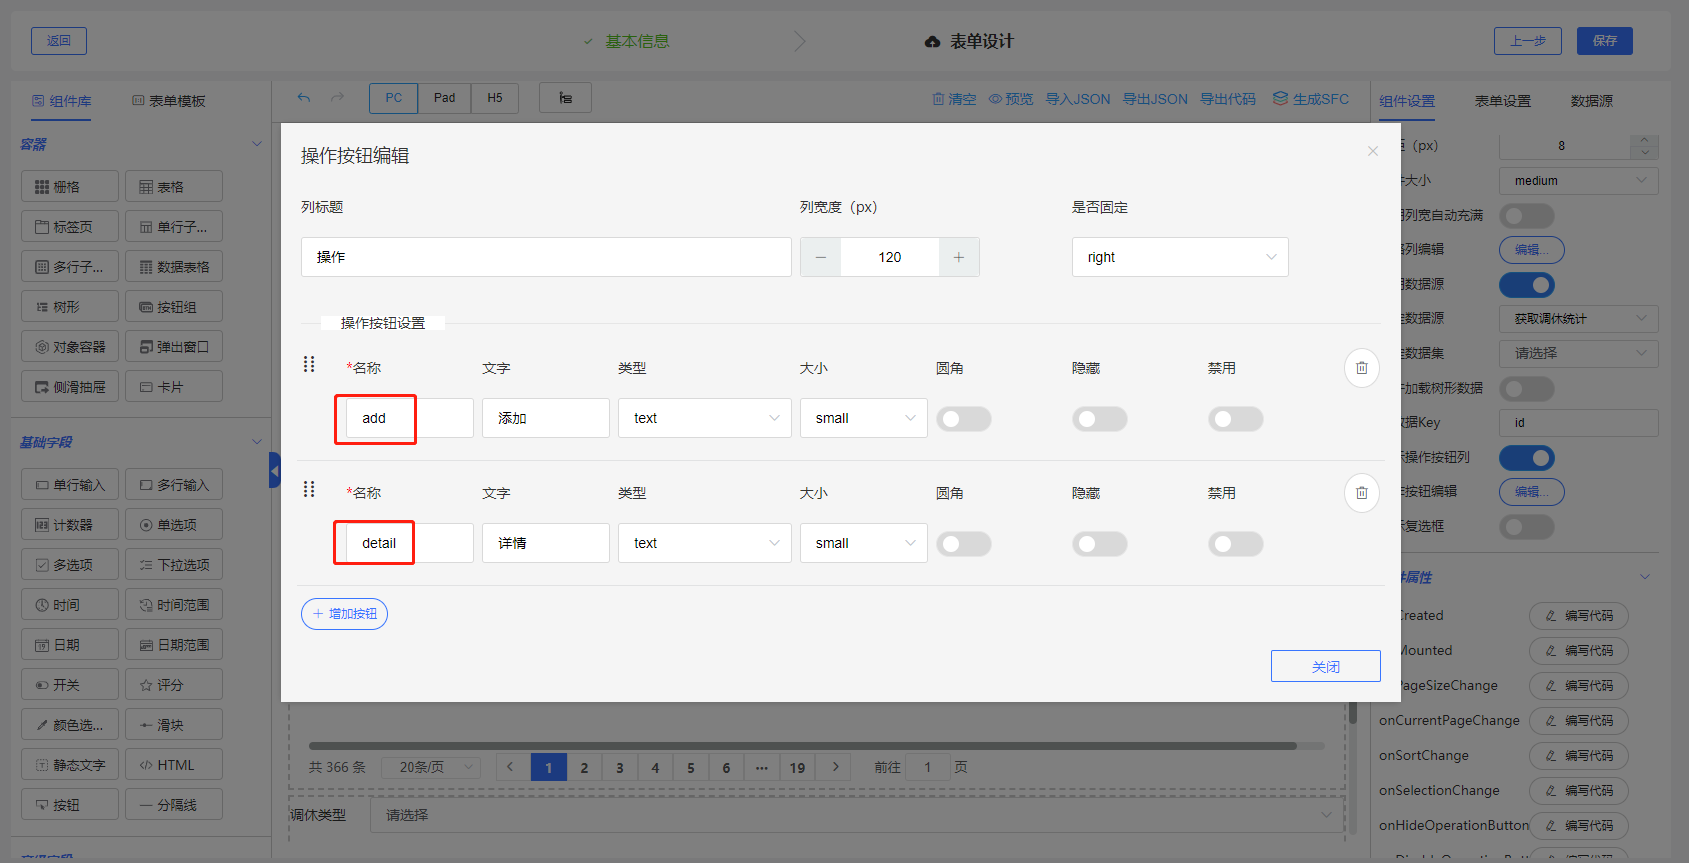
Task: Open 大小 dropdown for detail button
Action: (x=863, y=543)
